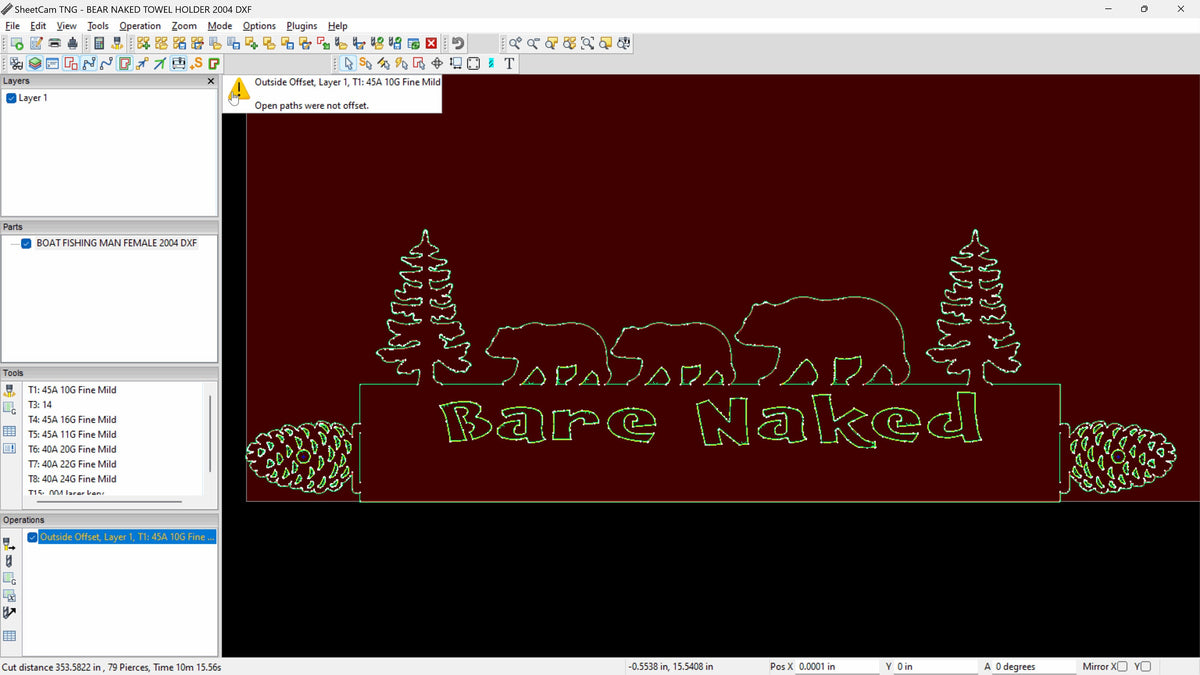
Task: Open the Mode menu
Action: [220, 26]
